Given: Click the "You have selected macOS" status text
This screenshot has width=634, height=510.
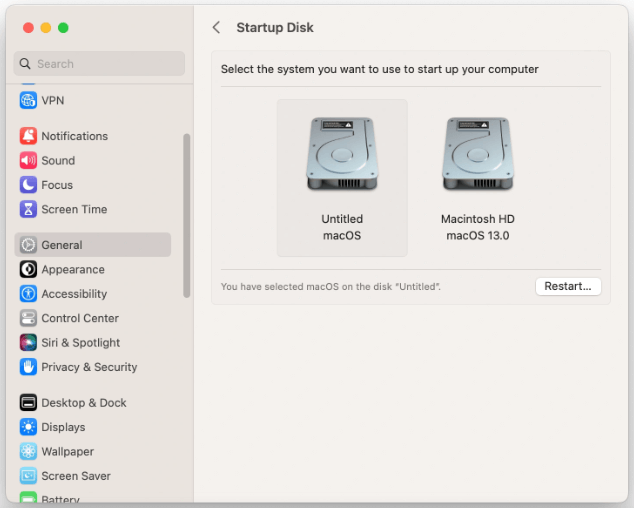Looking at the screenshot, I should tap(330, 287).
